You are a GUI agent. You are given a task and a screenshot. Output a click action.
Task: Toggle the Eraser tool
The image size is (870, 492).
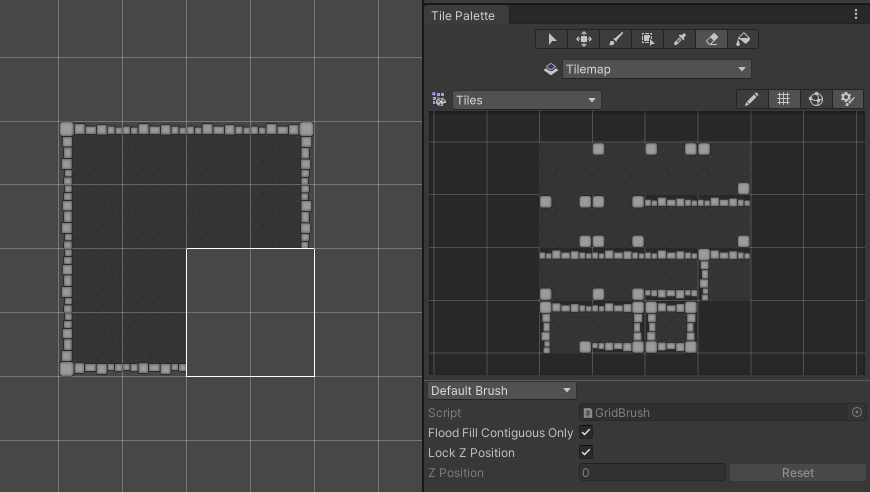pyautogui.click(x=711, y=39)
